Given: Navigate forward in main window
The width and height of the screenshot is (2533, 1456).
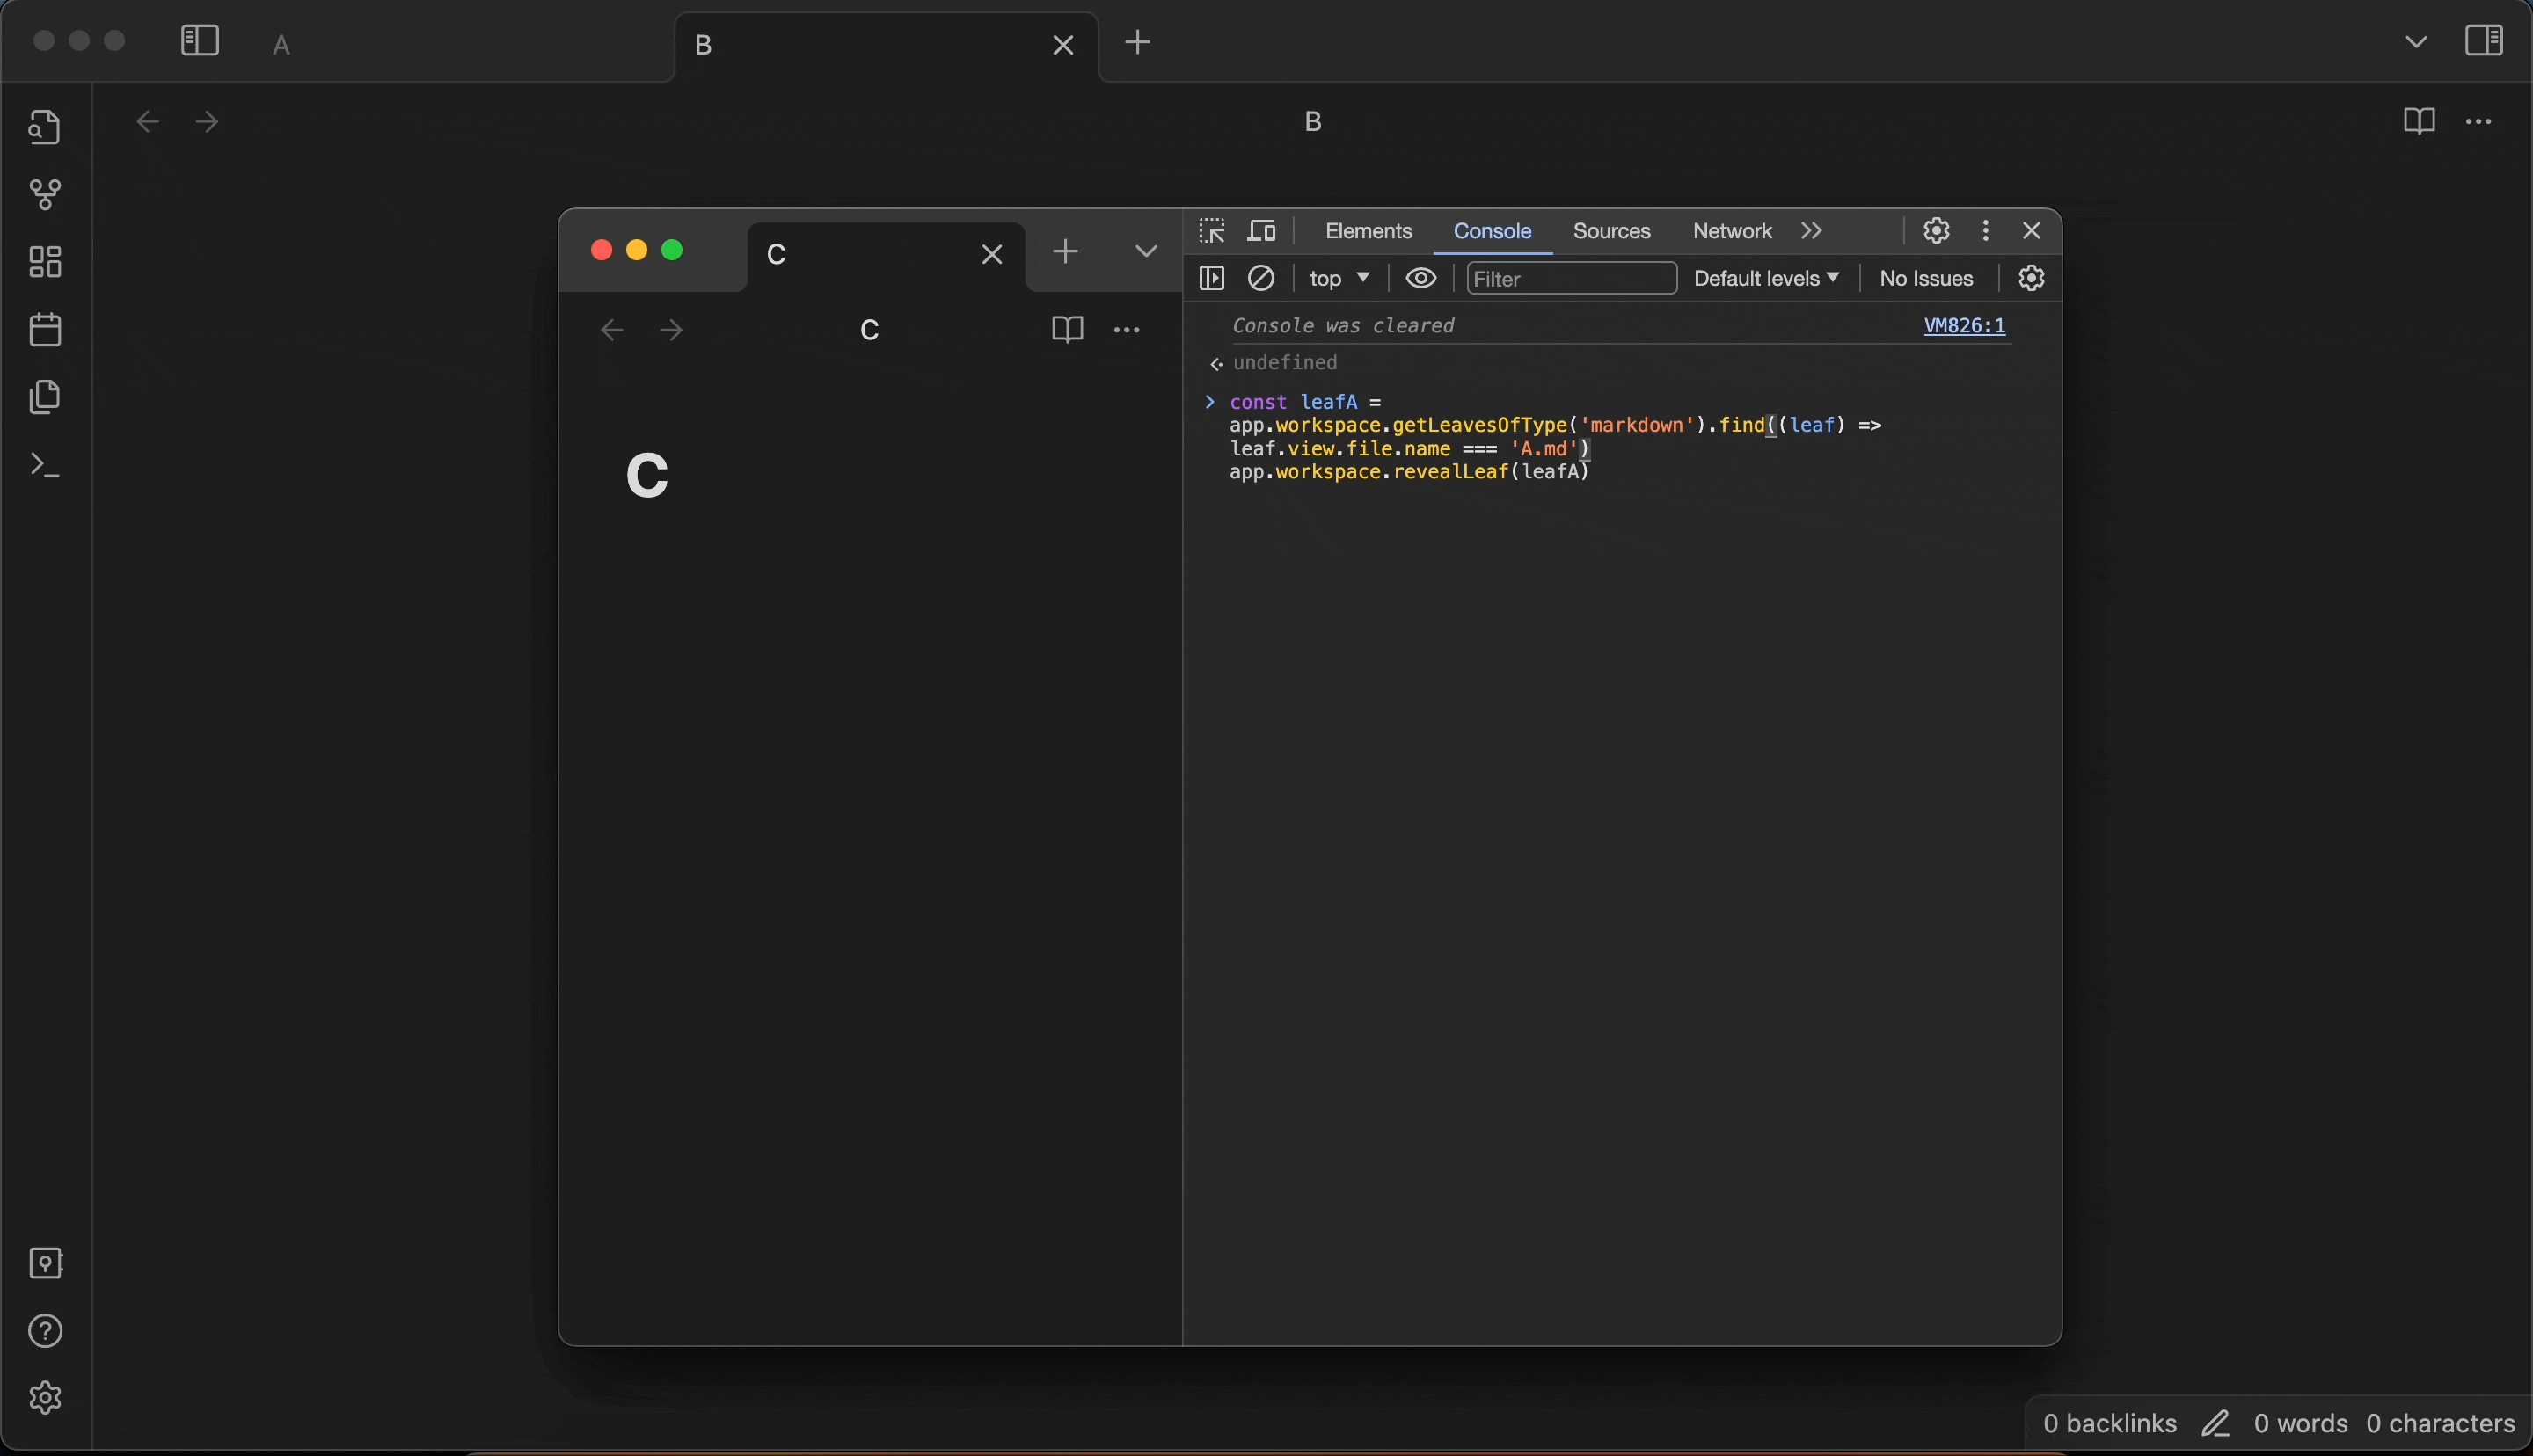Looking at the screenshot, I should click(207, 122).
